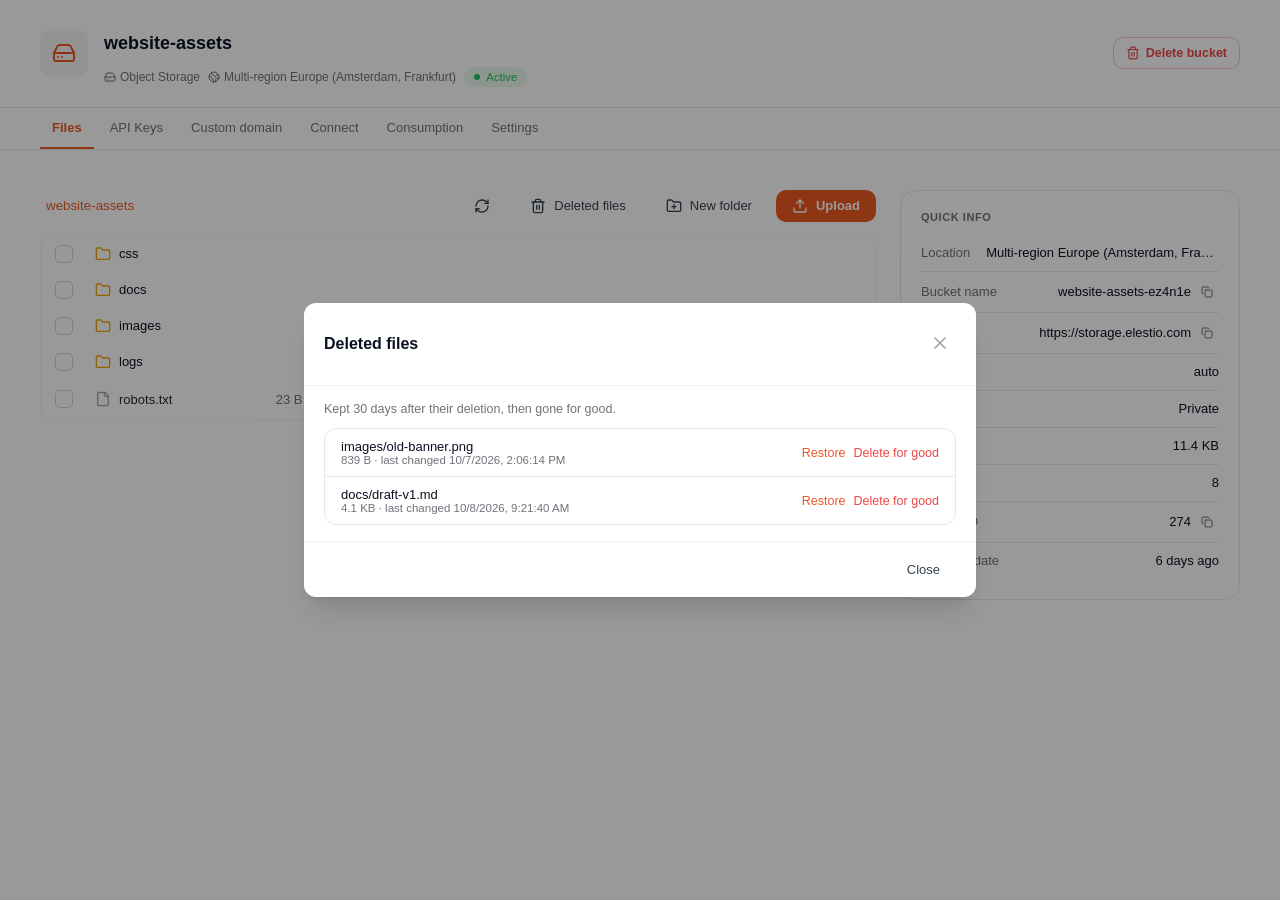Restore docs/draft-v1.md

[823, 501]
